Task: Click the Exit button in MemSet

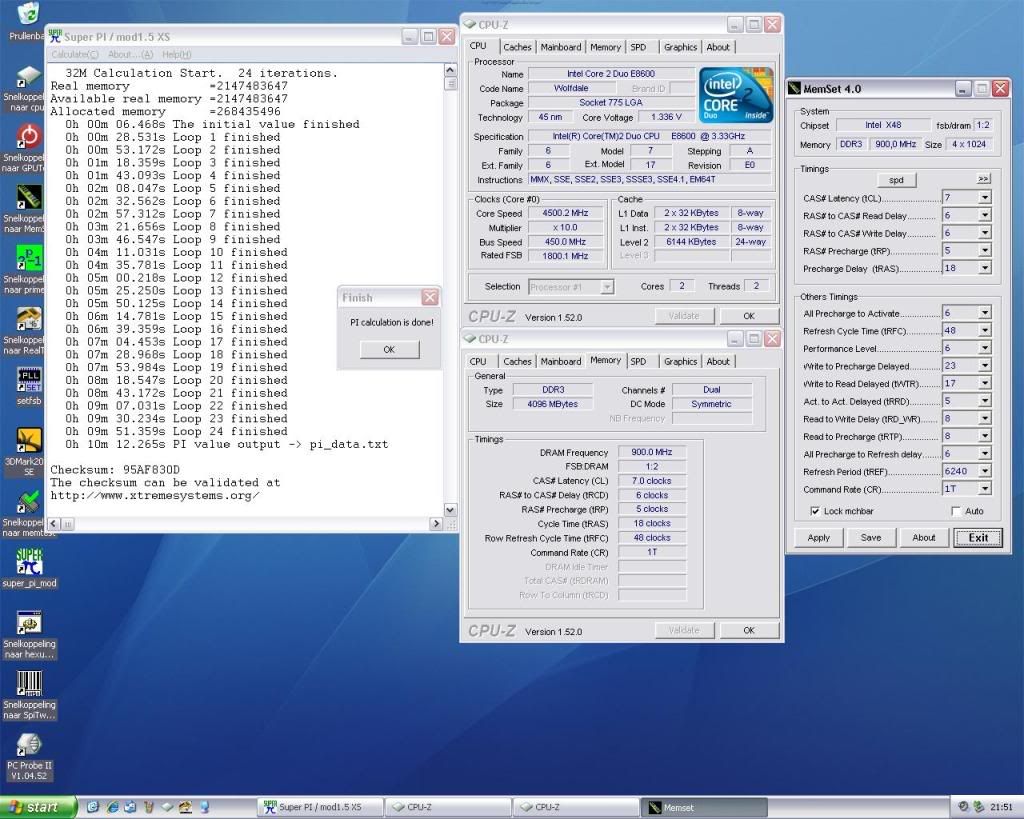Action: (978, 538)
